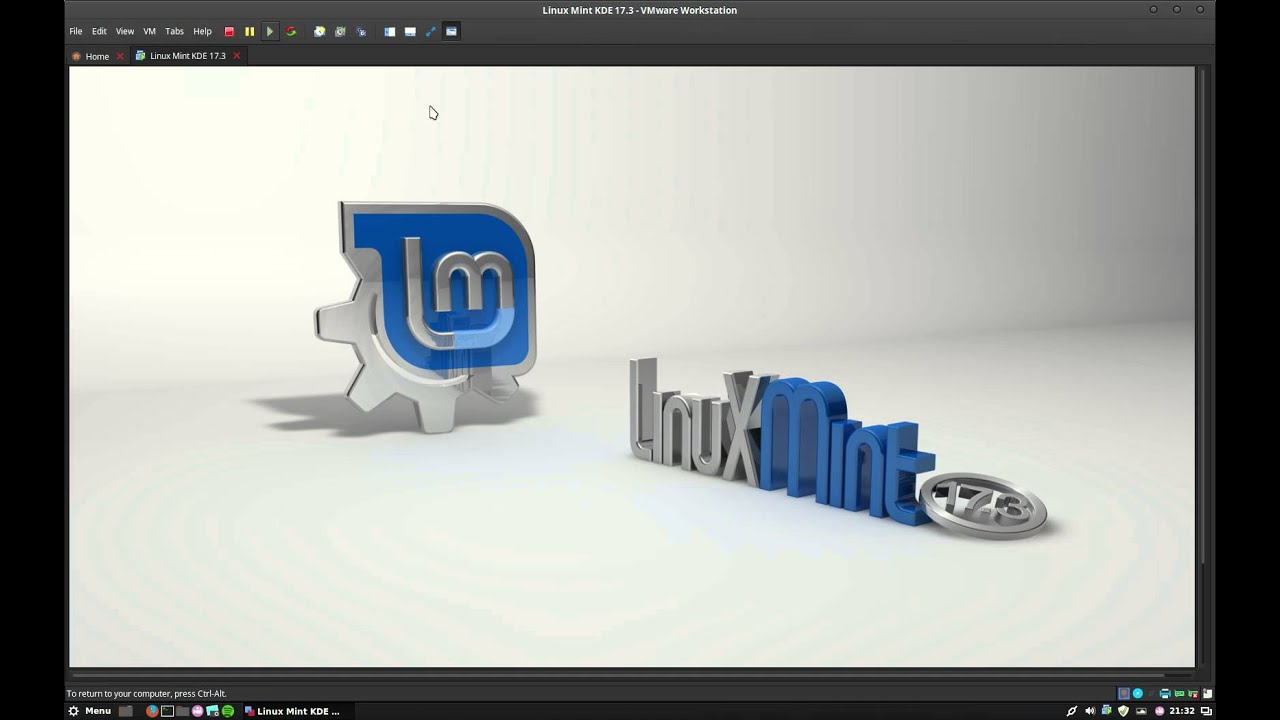Click the CD/DVD drive status icon
1280x720 pixels.
click(x=1138, y=693)
